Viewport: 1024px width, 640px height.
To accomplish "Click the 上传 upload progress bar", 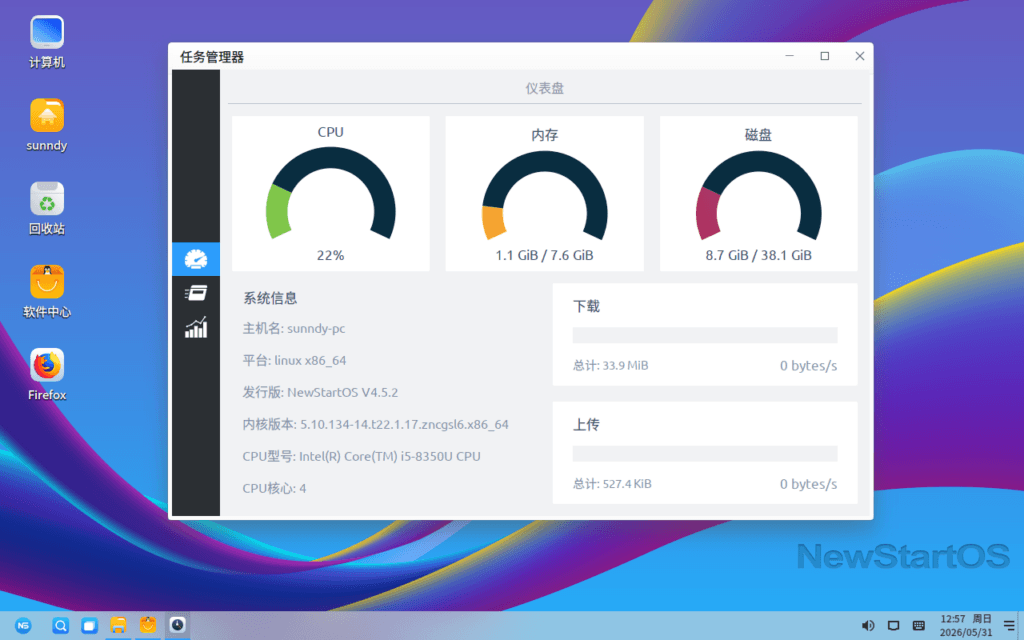I will pos(705,453).
